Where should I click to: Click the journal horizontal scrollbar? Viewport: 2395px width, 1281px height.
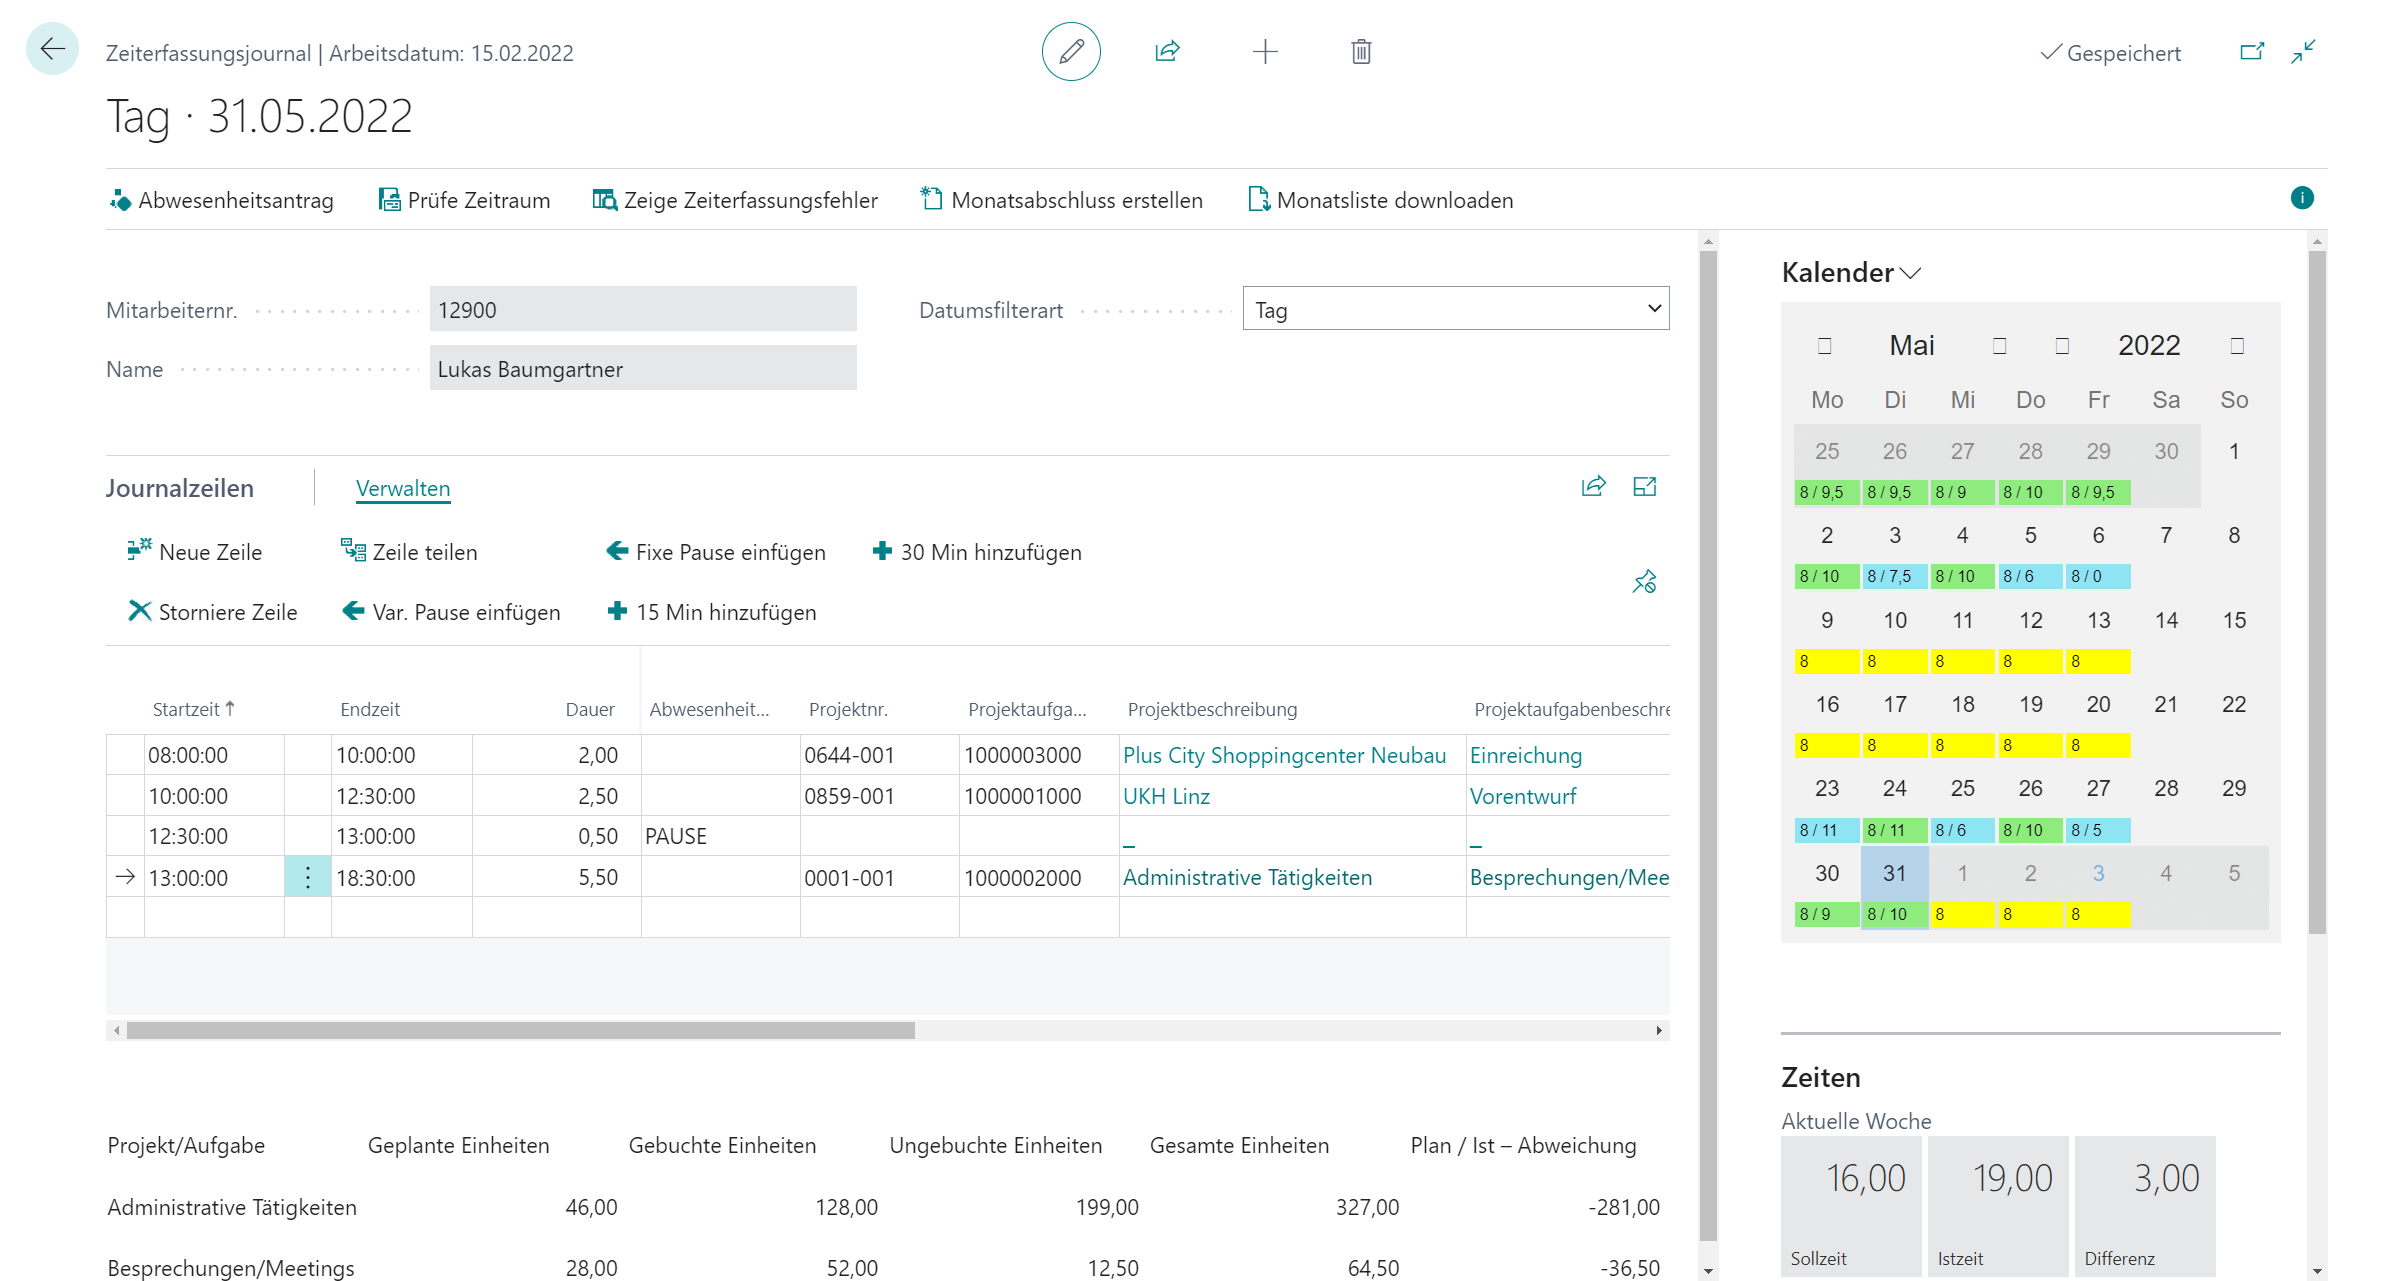[520, 1030]
